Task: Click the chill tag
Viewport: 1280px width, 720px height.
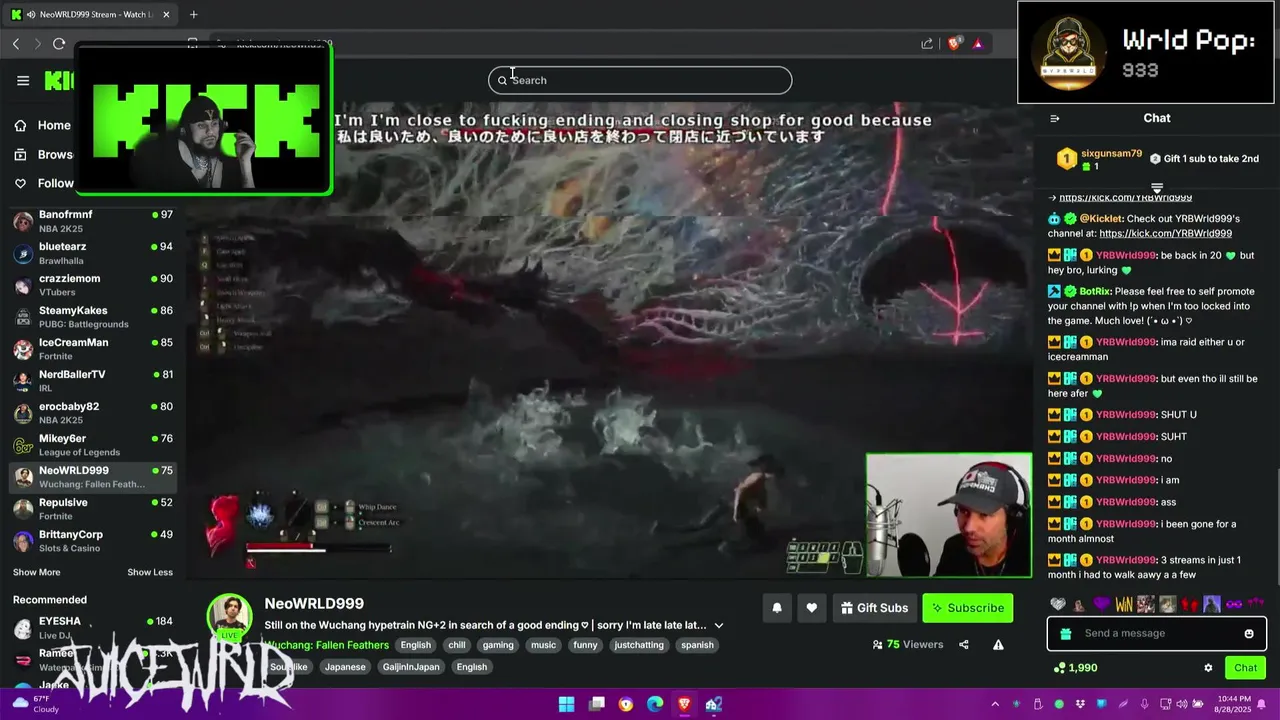Action: click(457, 645)
